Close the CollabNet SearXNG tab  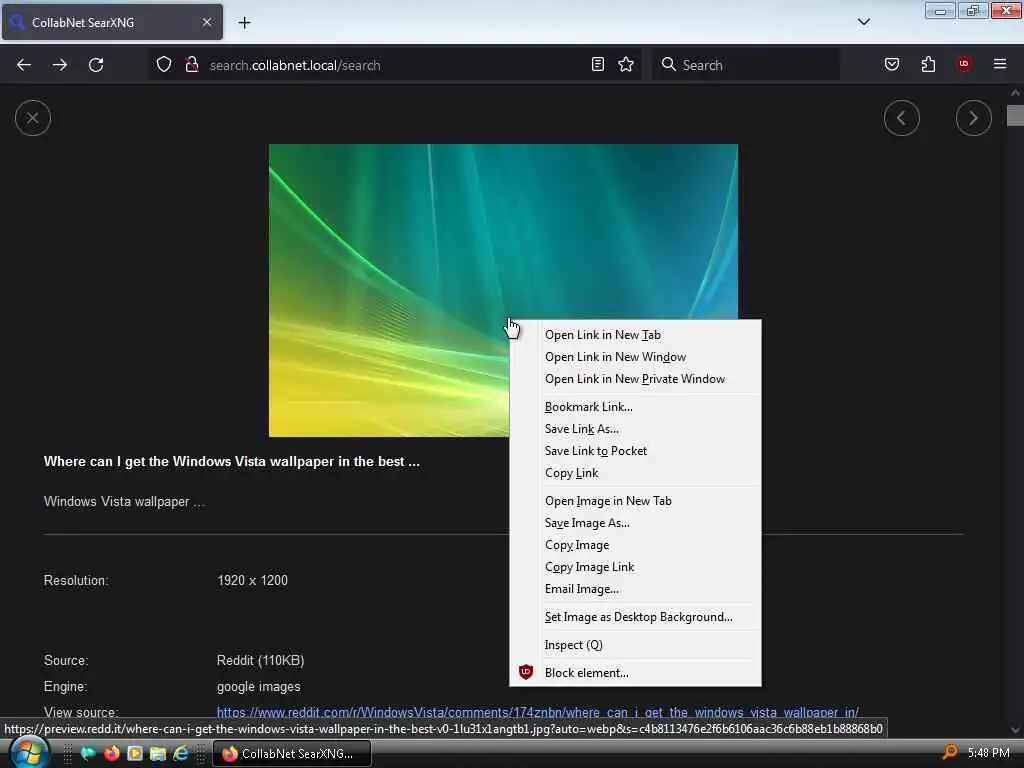[x=207, y=22]
